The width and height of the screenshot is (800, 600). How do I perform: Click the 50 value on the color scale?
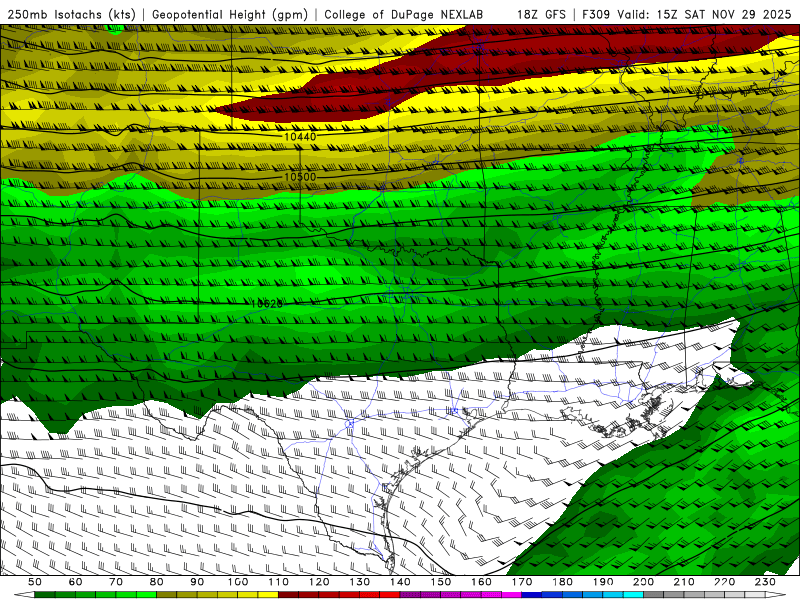35,582
